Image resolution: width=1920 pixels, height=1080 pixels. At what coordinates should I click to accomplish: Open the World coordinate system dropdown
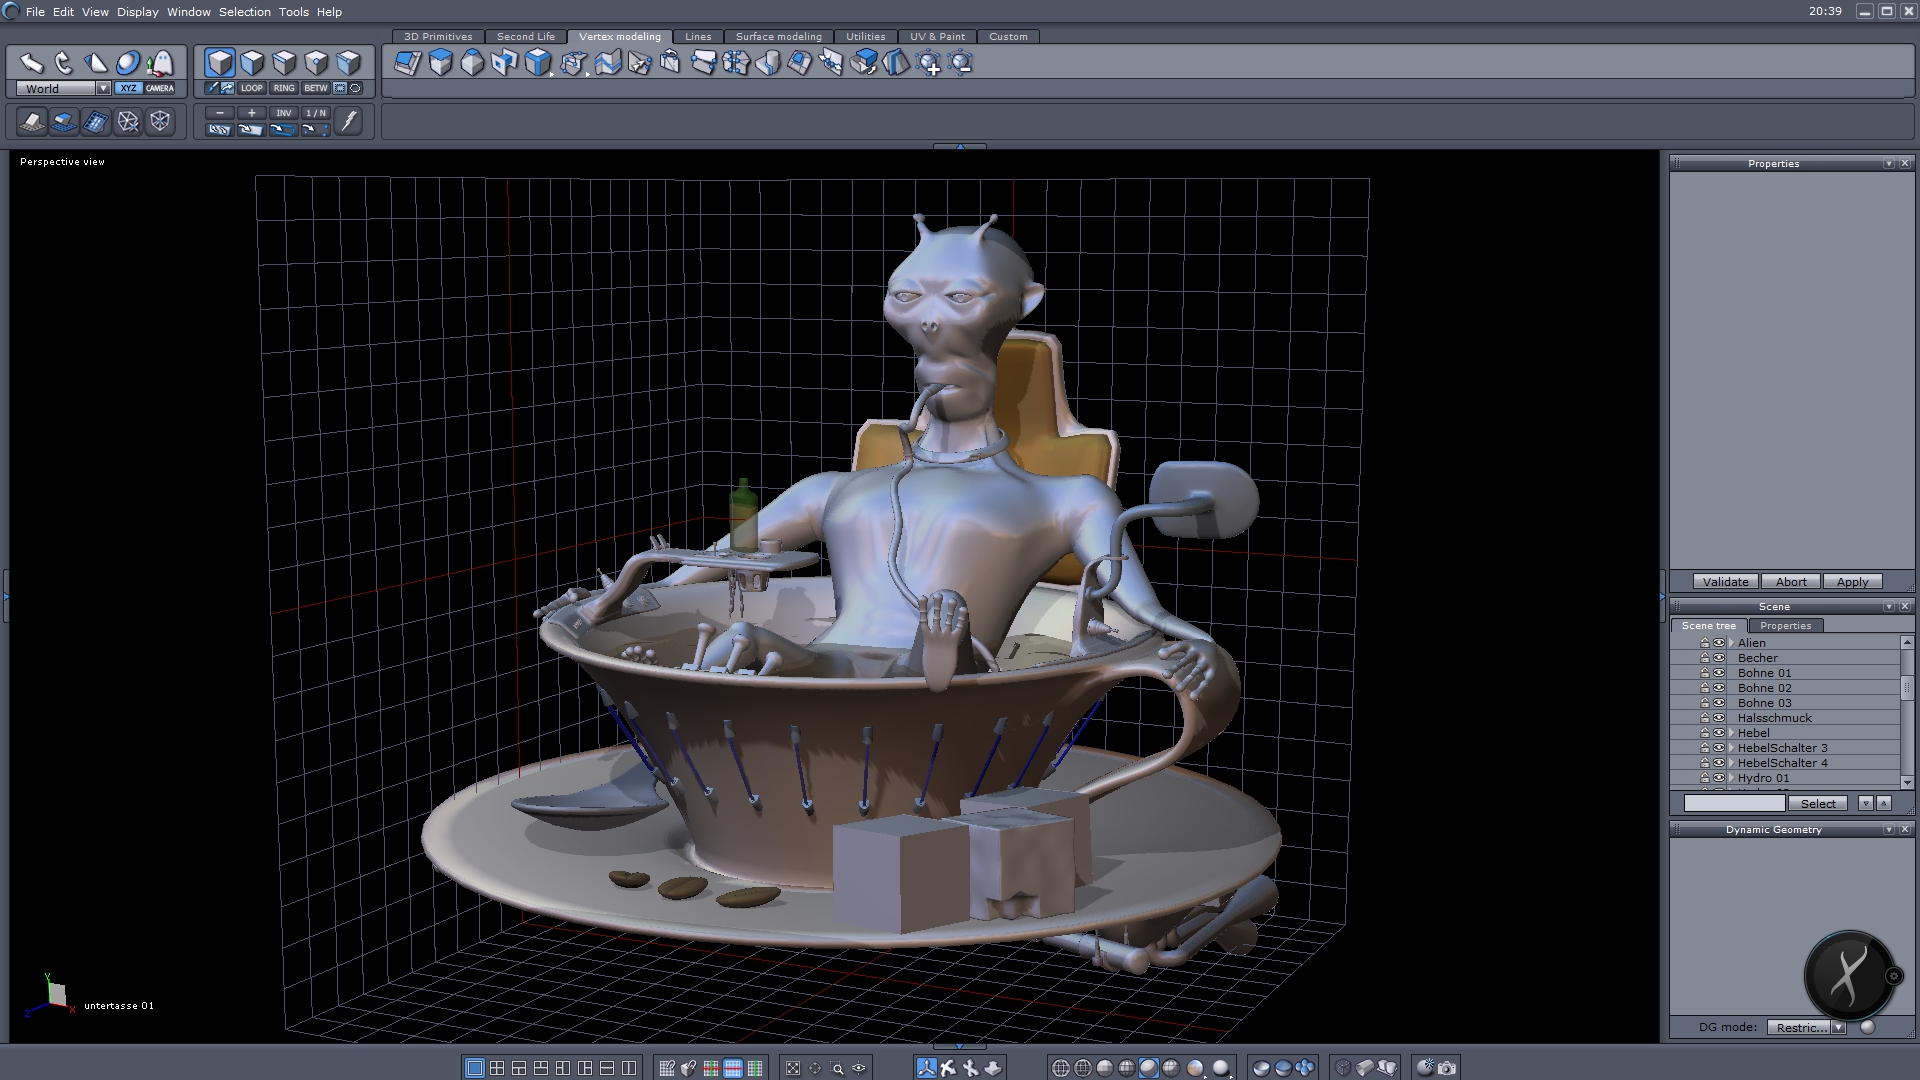[x=103, y=88]
